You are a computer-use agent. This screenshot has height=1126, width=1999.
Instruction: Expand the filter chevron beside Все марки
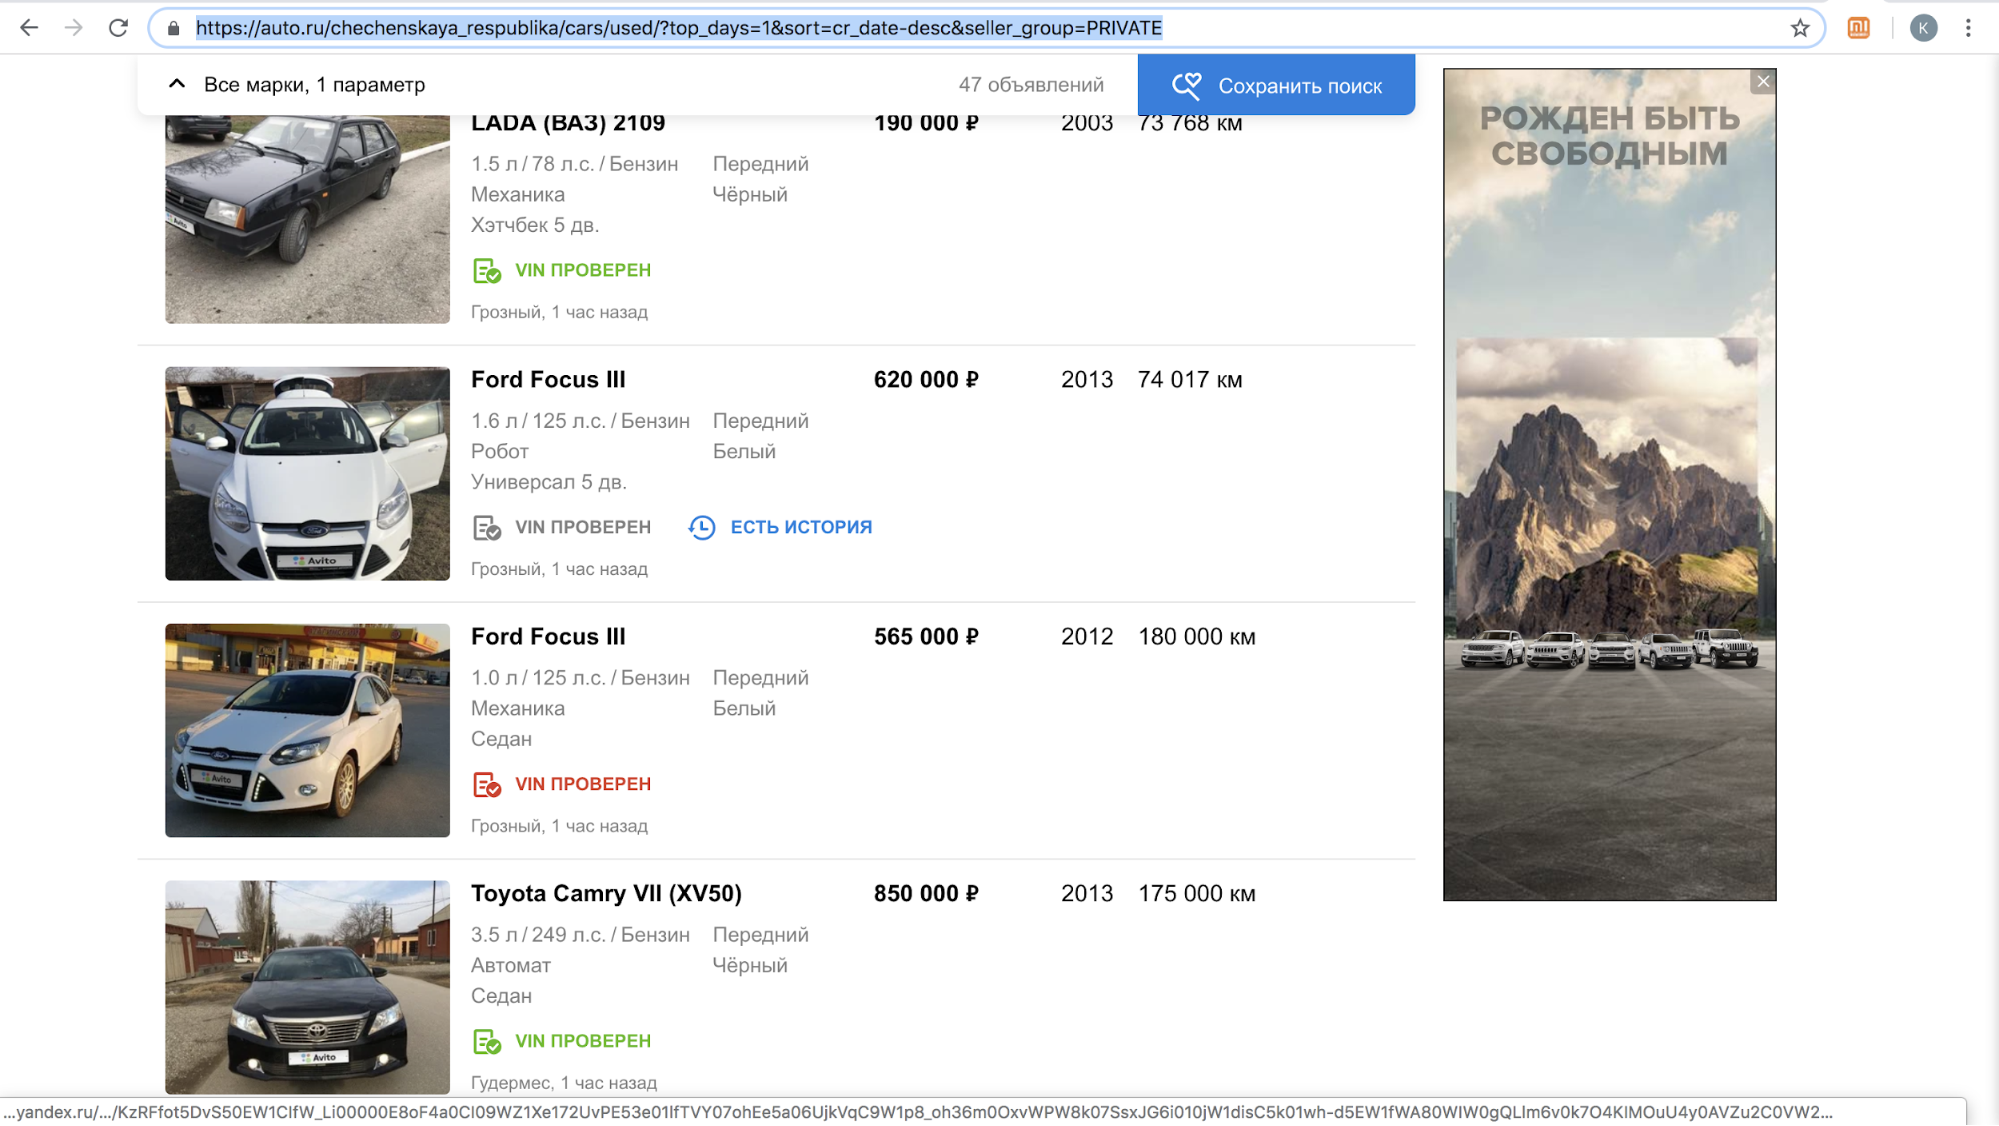click(177, 84)
